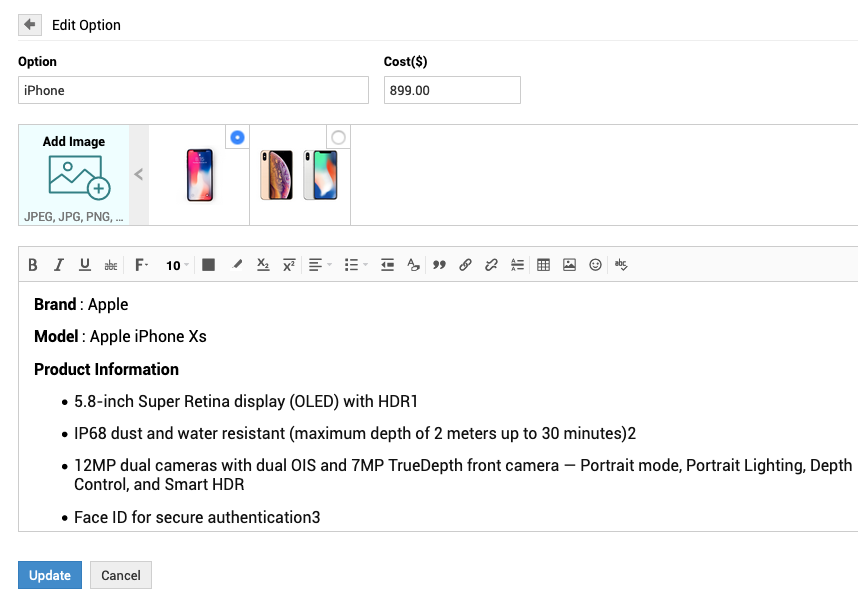The width and height of the screenshot is (858, 612).
Task: Click the '5.8-inch Super Retina display' bullet
Action: (246, 401)
